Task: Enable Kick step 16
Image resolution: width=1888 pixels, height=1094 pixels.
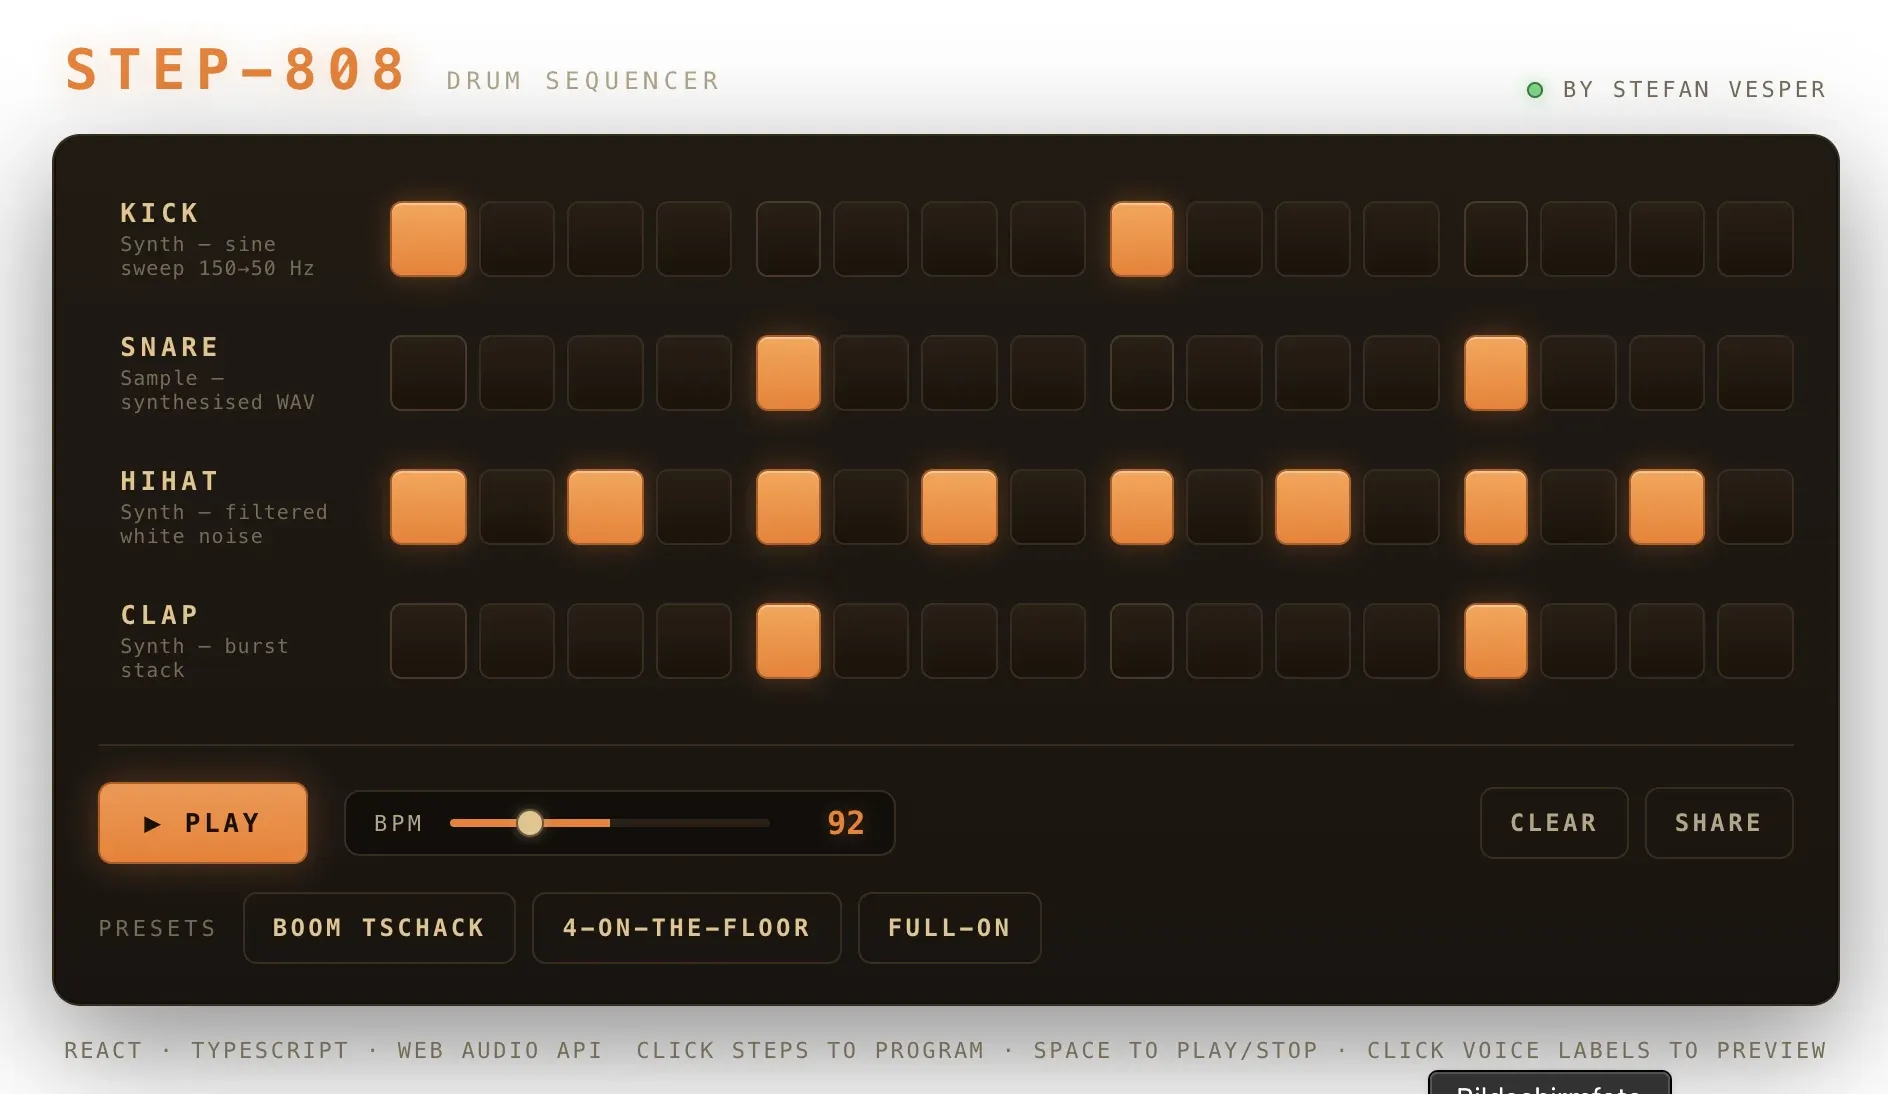Action: click(x=1755, y=239)
